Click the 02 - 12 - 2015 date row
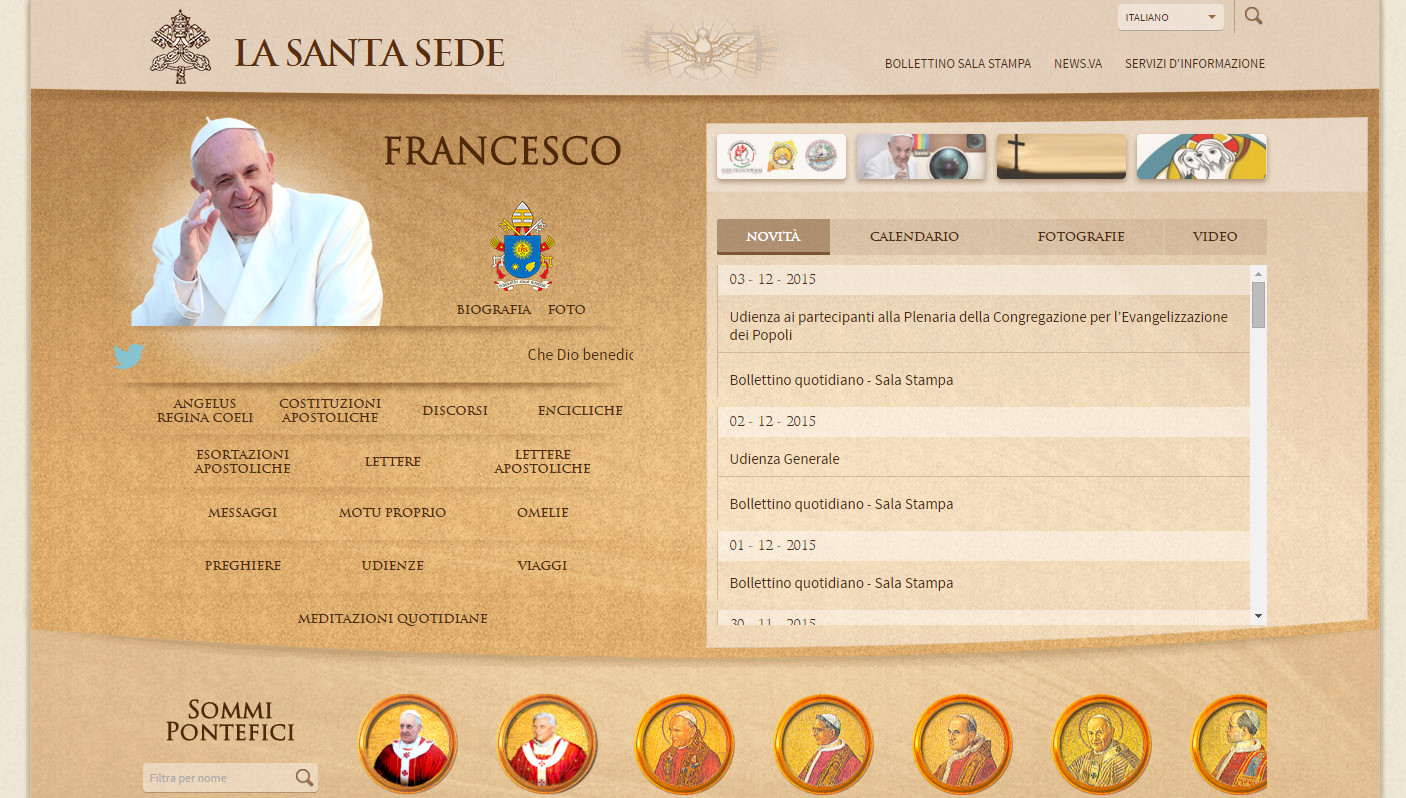This screenshot has width=1406, height=798. click(x=984, y=421)
